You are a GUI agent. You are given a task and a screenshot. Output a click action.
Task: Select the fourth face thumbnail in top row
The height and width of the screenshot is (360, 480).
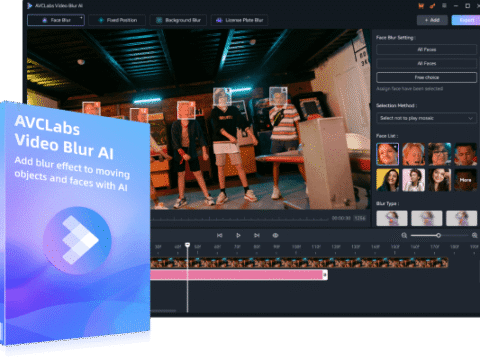tap(465, 154)
